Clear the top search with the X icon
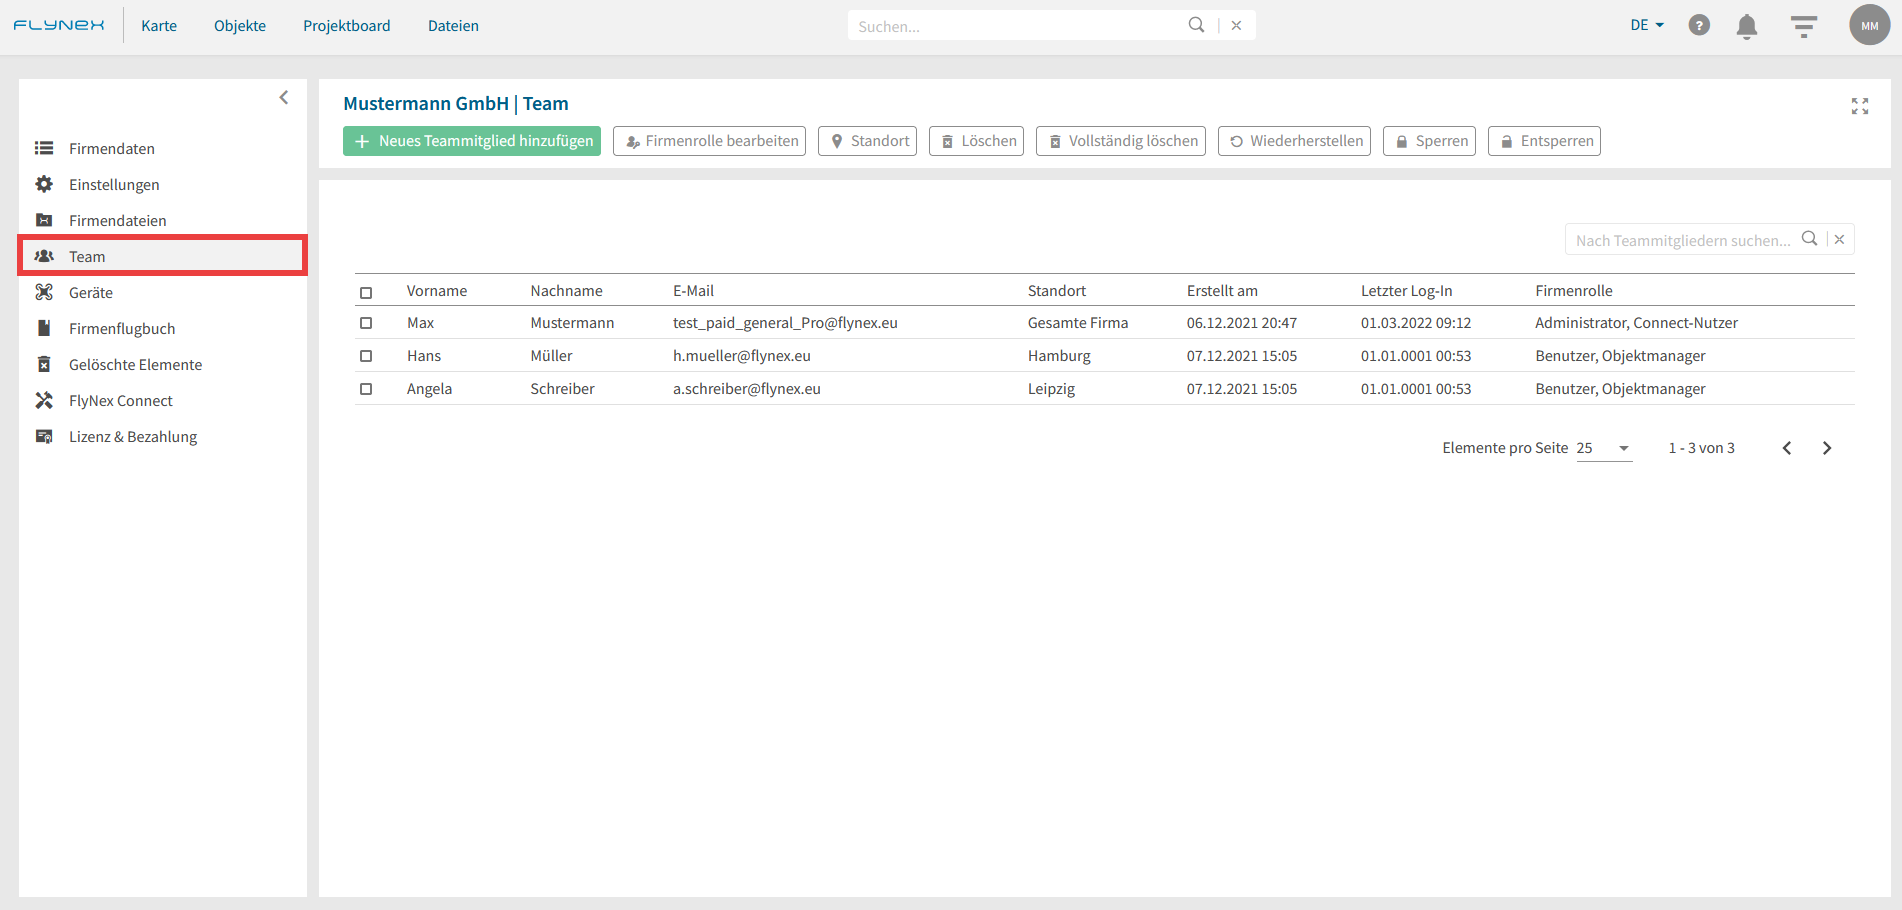The image size is (1902, 910). pos(1236,26)
